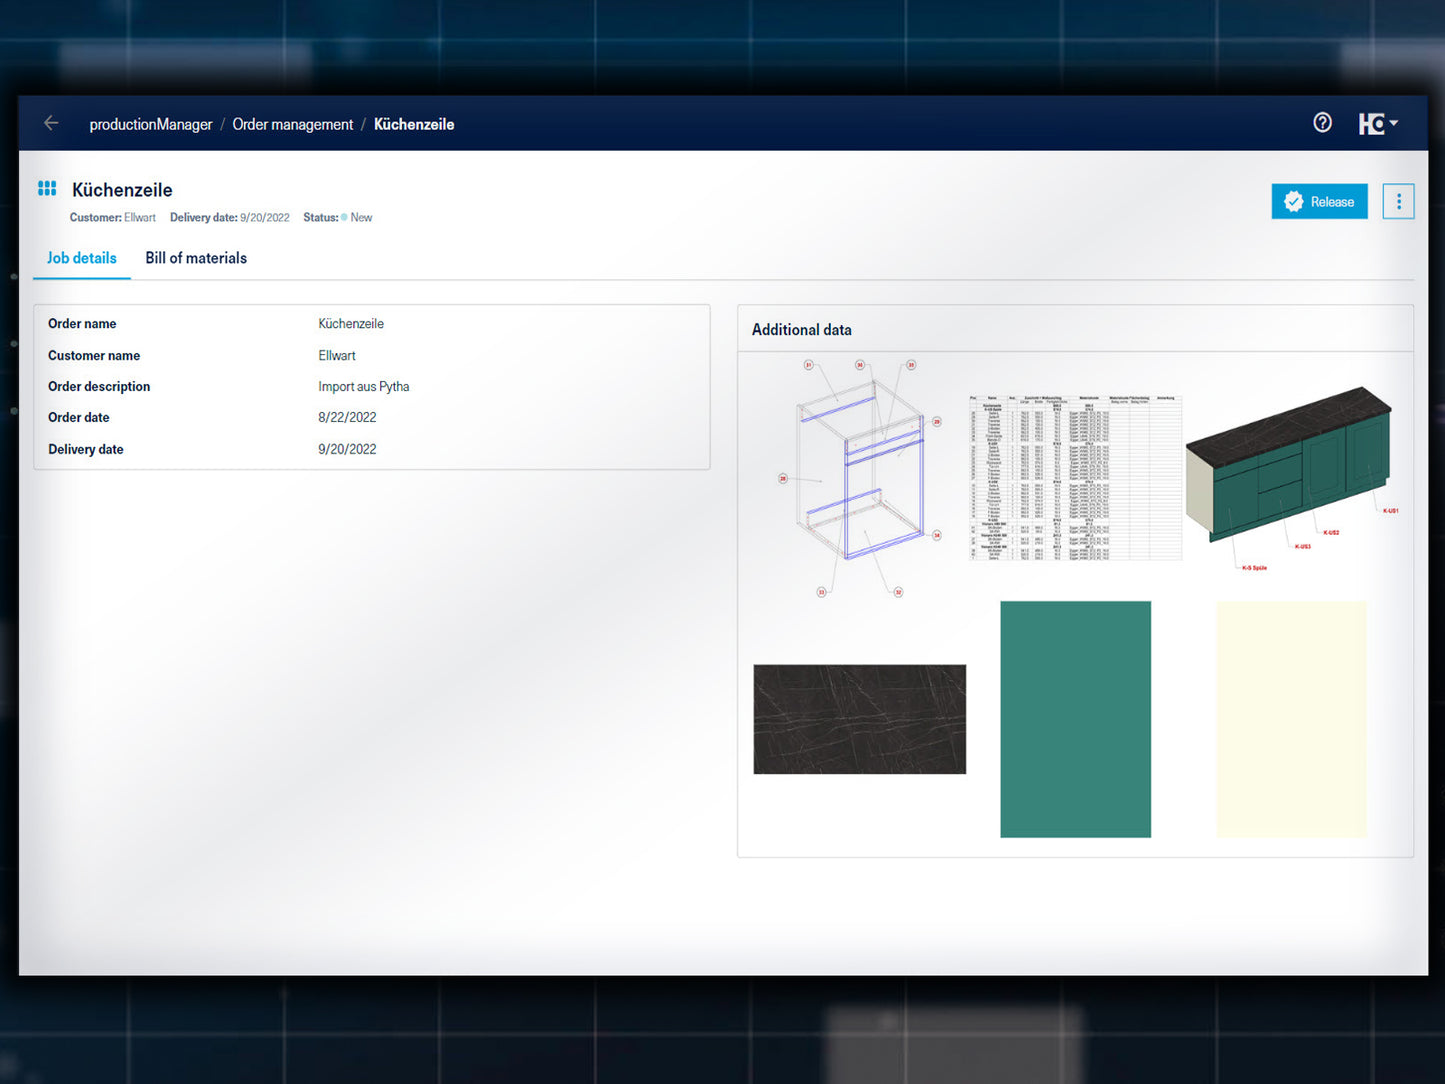
Task: Go to productionManager breadcrumb link
Action: (x=151, y=124)
